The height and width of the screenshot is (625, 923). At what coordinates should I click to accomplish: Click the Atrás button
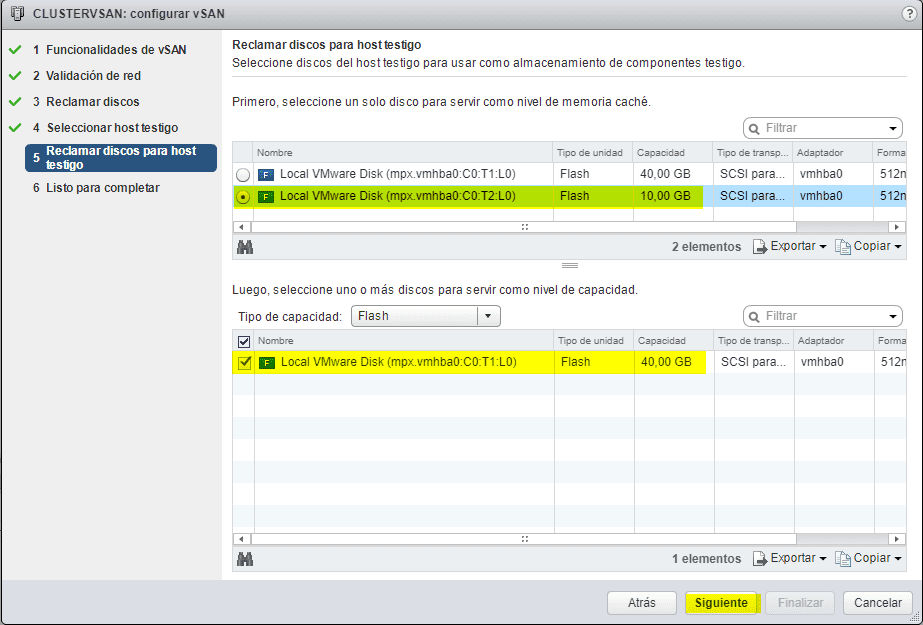click(x=641, y=603)
